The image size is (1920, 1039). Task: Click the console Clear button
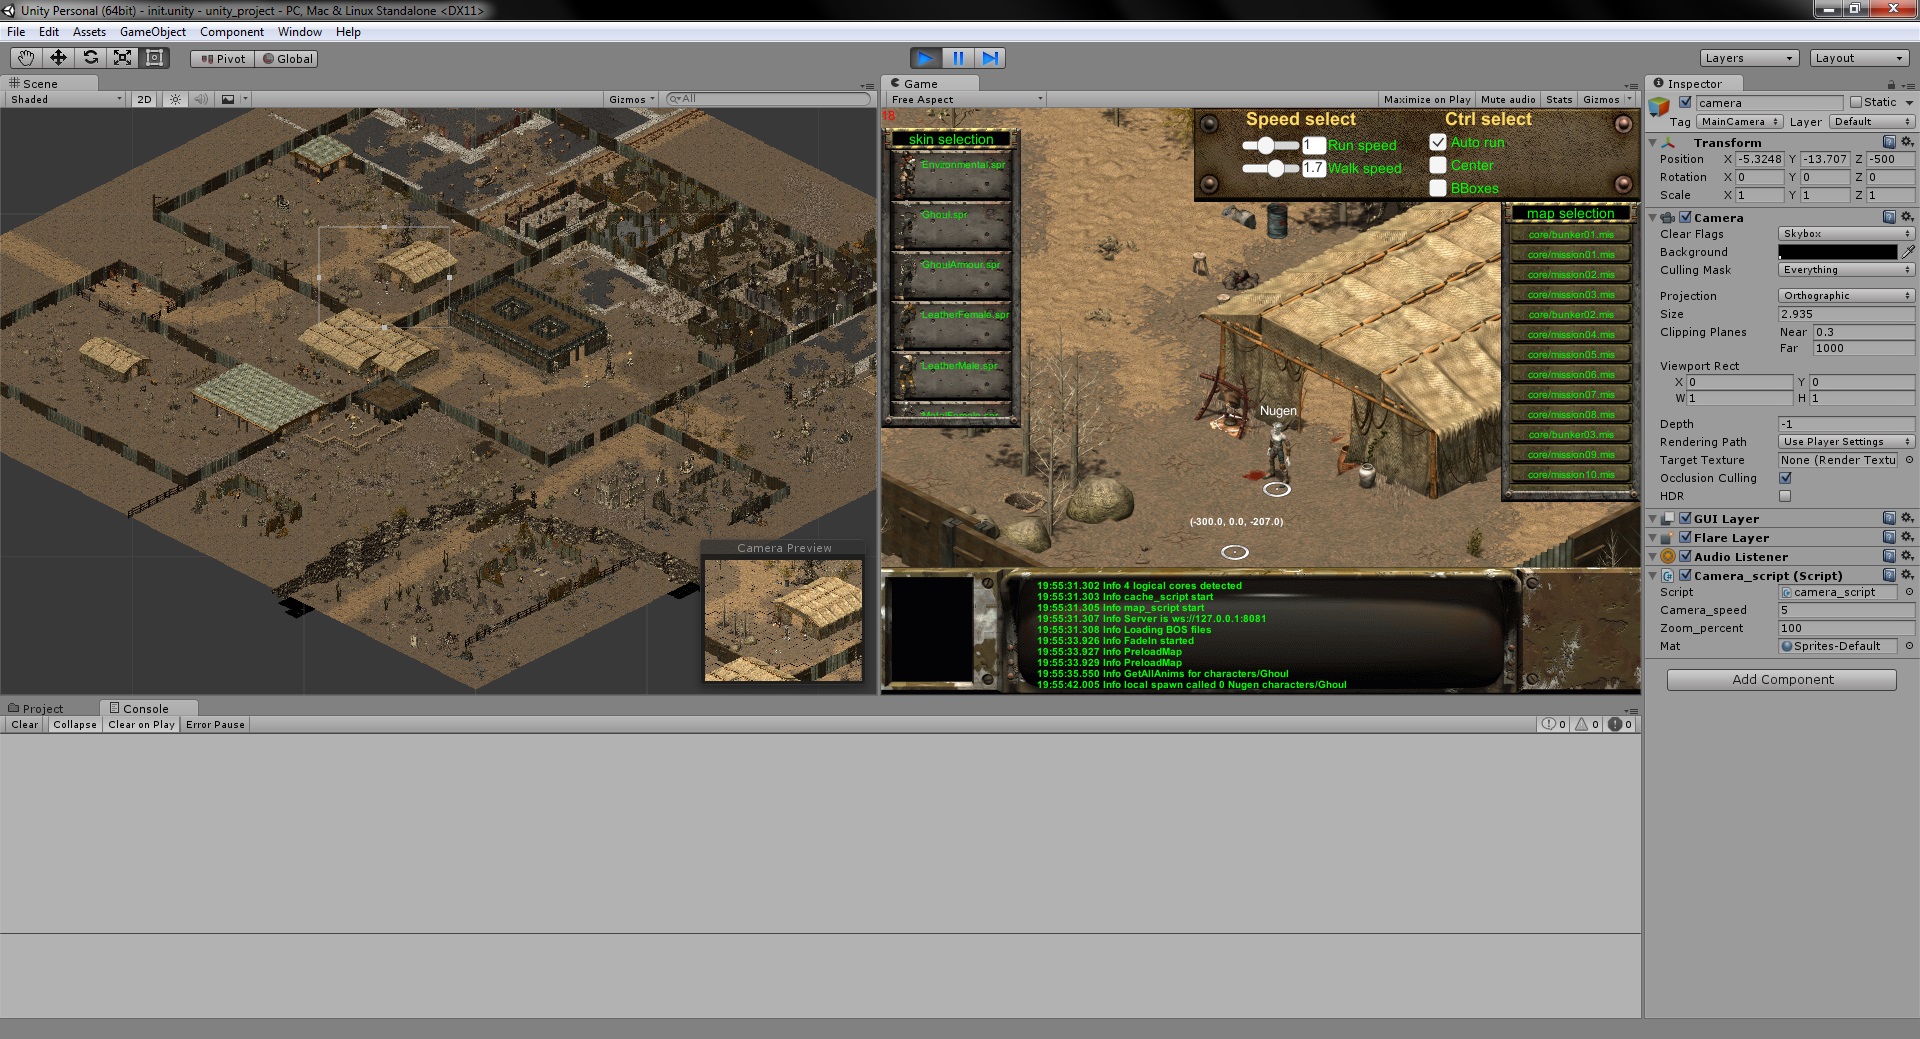(25, 724)
